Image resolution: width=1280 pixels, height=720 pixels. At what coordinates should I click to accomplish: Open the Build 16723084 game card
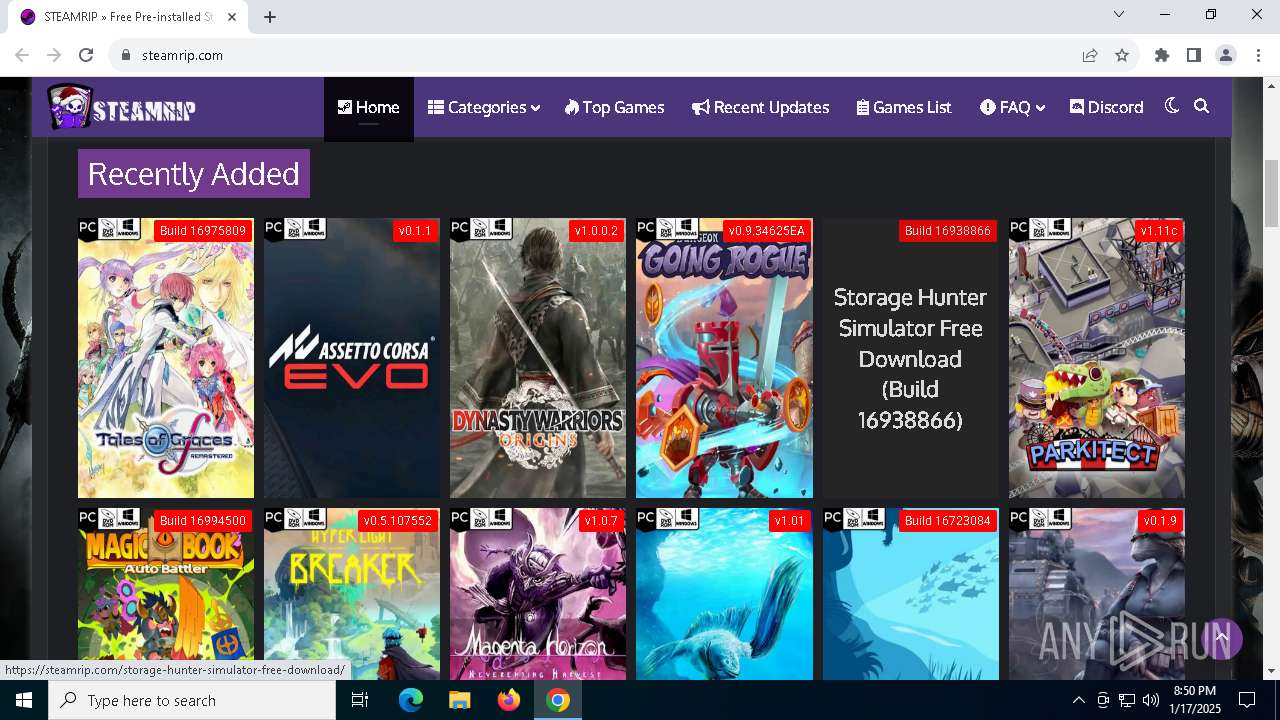[910, 594]
